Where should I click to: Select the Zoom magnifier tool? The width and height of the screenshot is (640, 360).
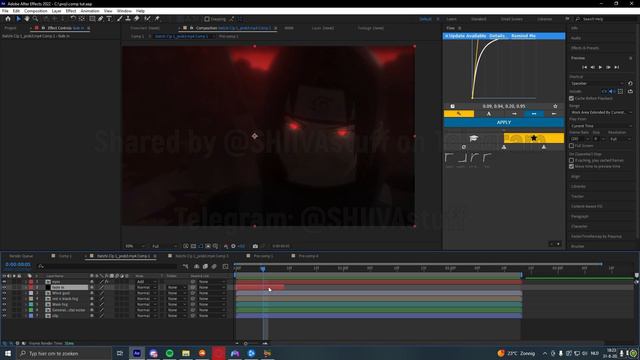(x=36, y=19)
